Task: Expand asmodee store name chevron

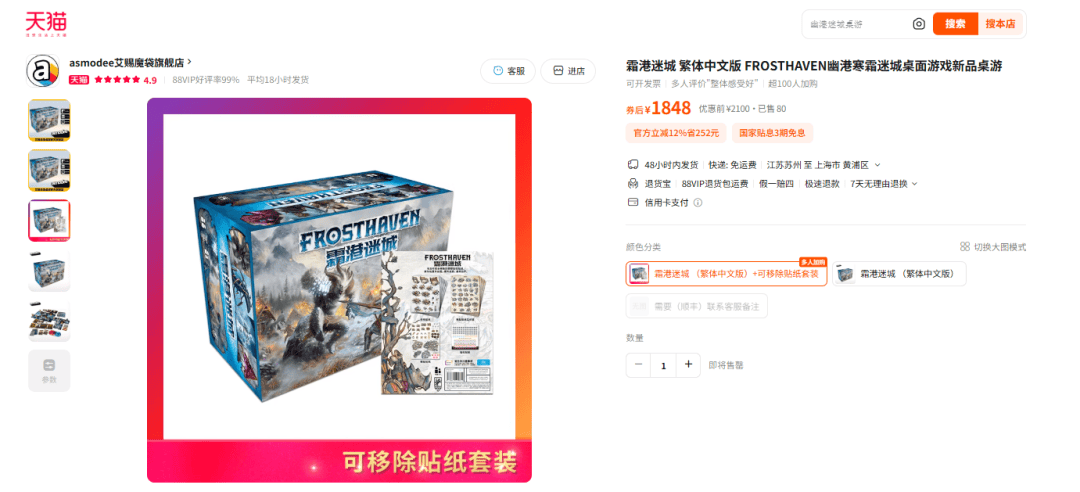Action: click(x=189, y=62)
